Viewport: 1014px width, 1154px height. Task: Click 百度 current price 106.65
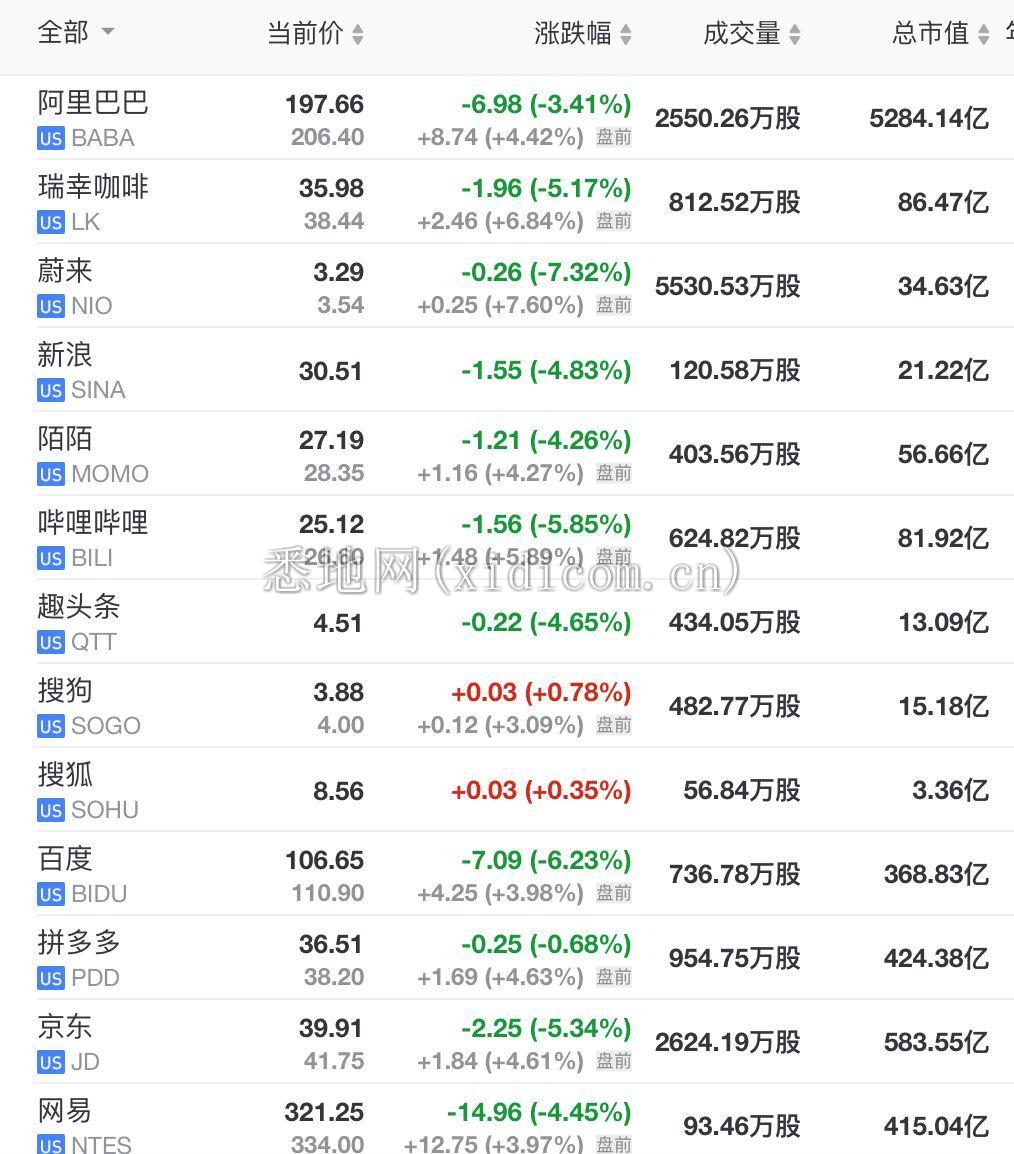[x=325, y=860]
